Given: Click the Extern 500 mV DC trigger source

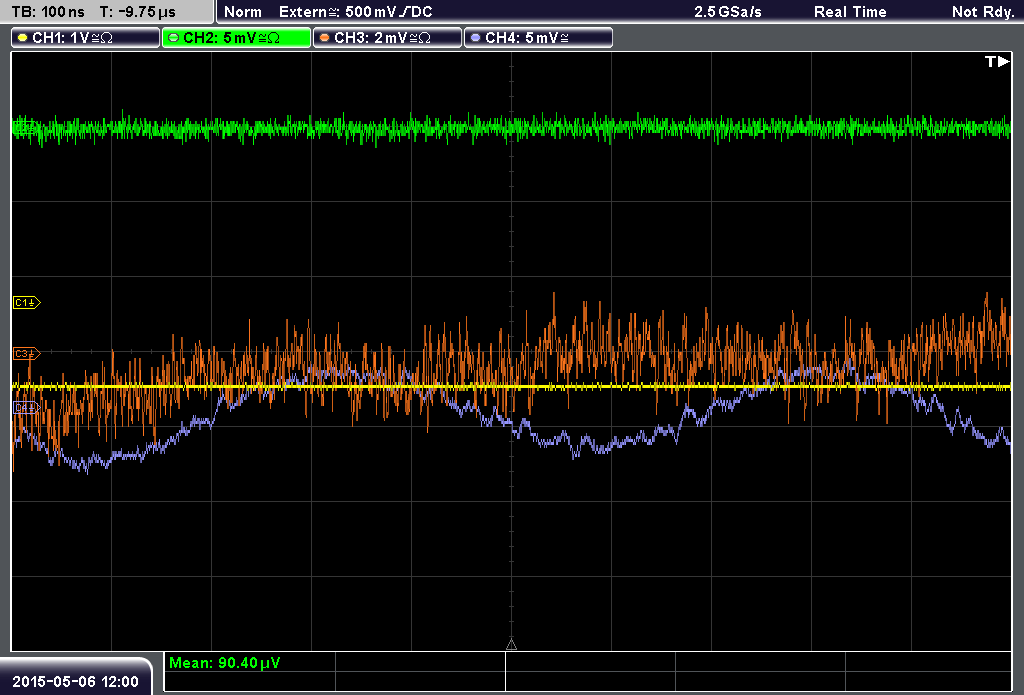Looking at the screenshot, I should pyautogui.click(x=355, y=12).
